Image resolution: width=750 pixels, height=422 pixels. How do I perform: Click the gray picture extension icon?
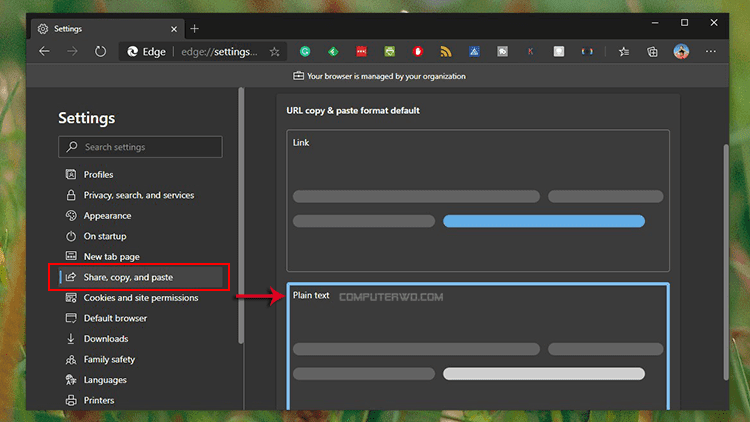pyautogui.click(x=502, y=51)
